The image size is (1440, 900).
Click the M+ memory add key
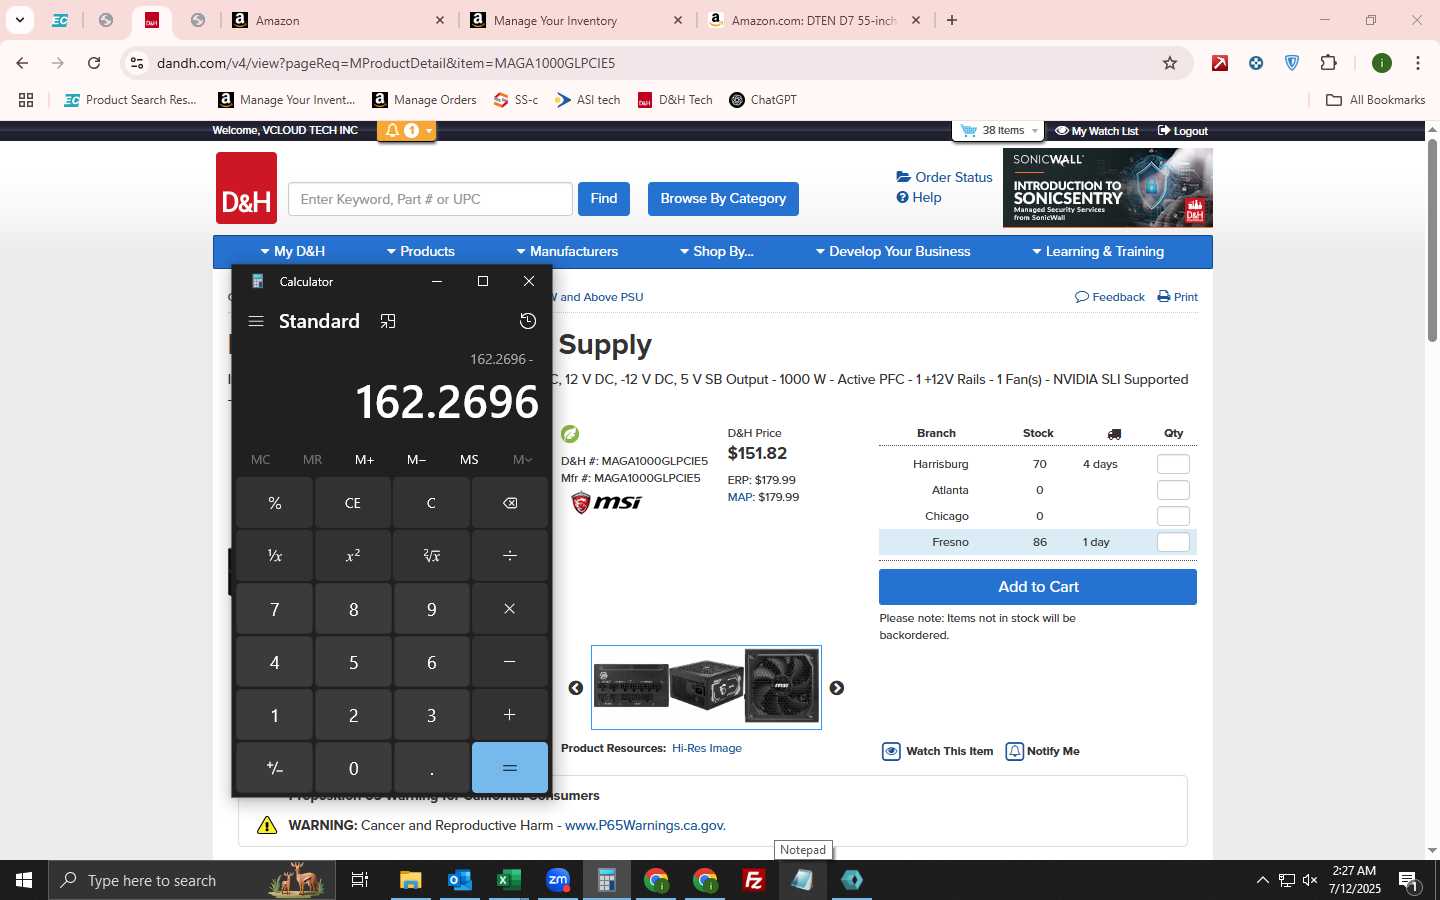pos(364,460)
